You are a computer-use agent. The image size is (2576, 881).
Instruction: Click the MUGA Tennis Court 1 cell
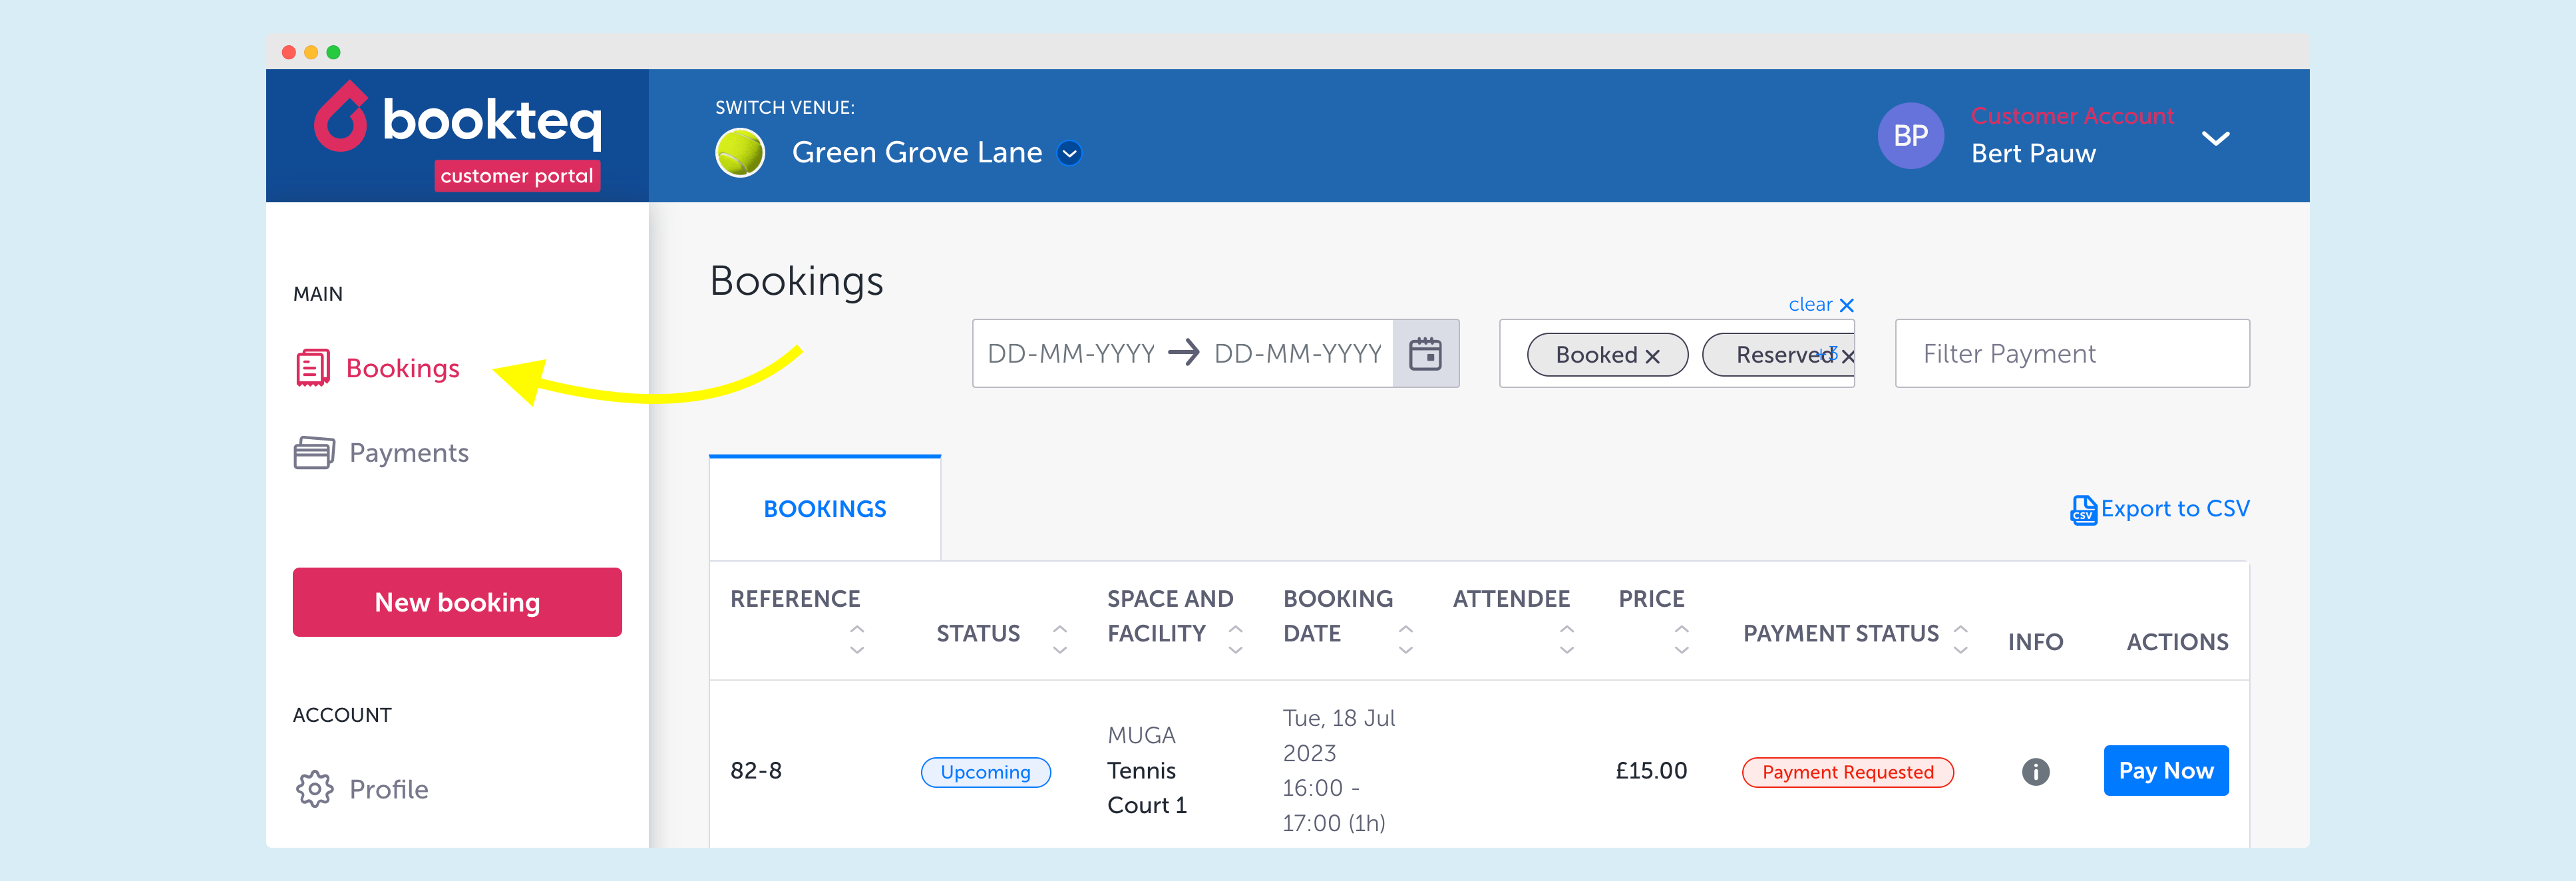1147,770
